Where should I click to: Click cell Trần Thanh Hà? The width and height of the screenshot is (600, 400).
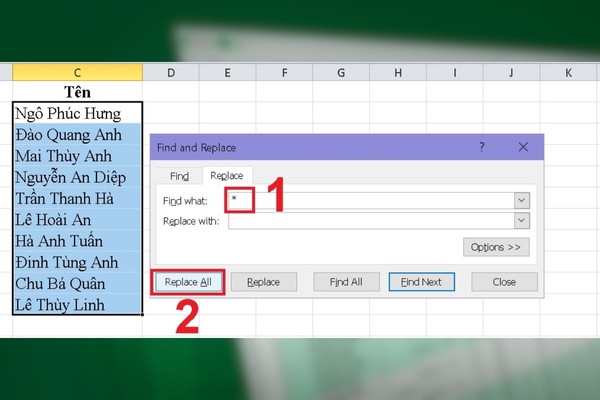click(x=77, y=198)
